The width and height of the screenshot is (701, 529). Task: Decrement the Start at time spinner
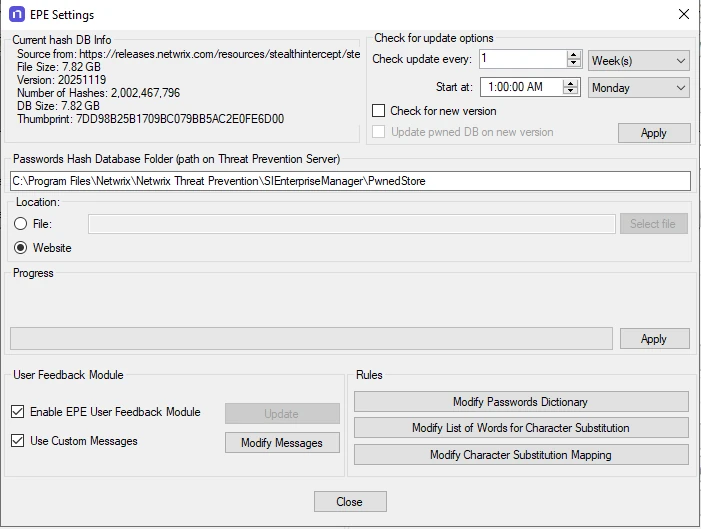pyautogui.click(x=570, y=91)
